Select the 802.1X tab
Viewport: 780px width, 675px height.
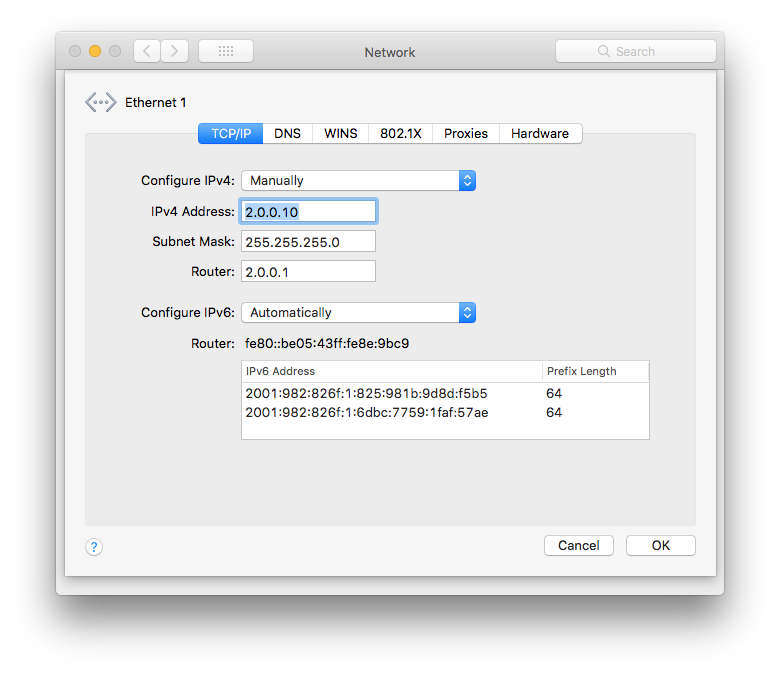(x=400, y=134)
